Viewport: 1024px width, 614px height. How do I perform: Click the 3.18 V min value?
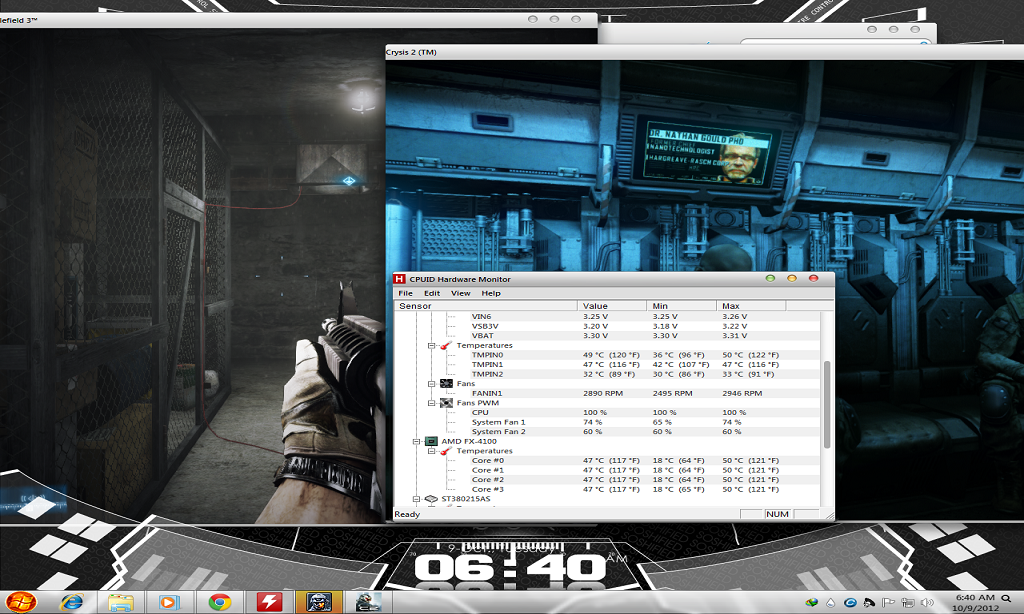click(665, 326)
